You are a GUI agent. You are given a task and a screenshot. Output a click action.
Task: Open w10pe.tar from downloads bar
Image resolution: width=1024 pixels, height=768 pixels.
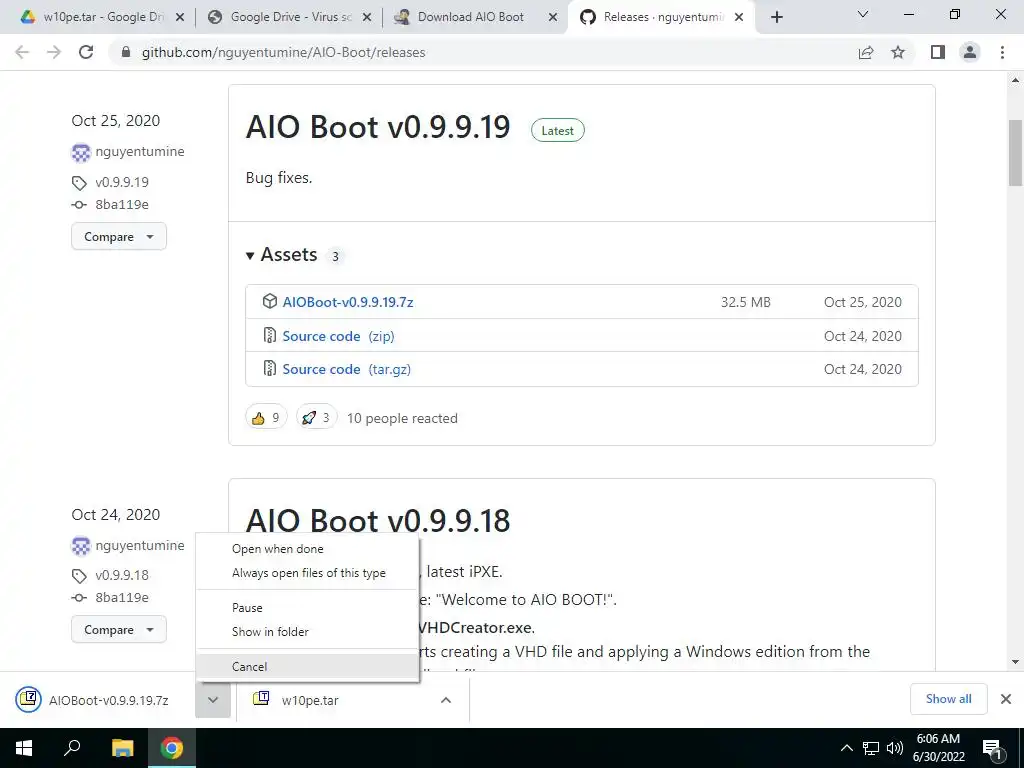click(x=333, y=700)
